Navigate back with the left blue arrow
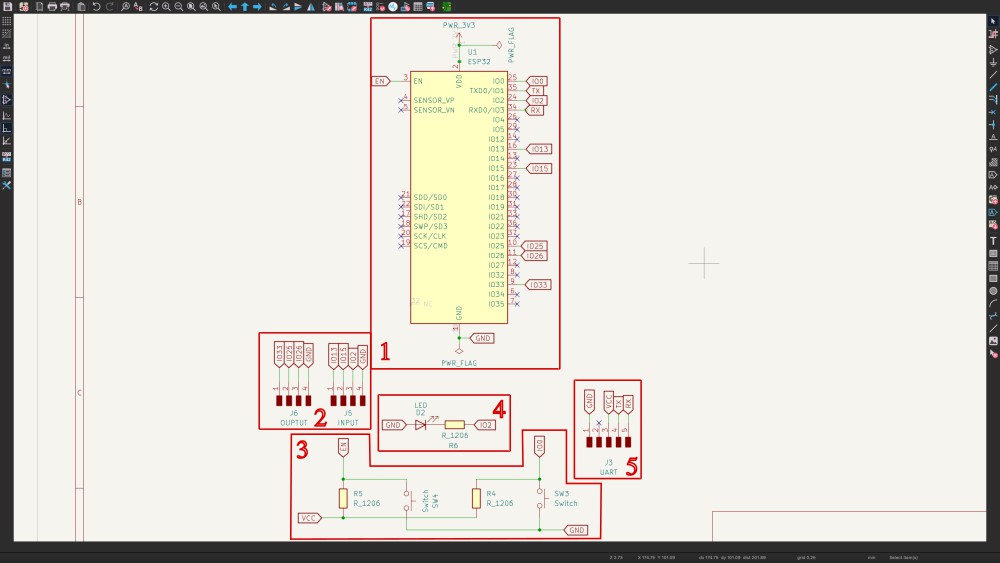The image size is (1000, 563). (x=233, y=6)
